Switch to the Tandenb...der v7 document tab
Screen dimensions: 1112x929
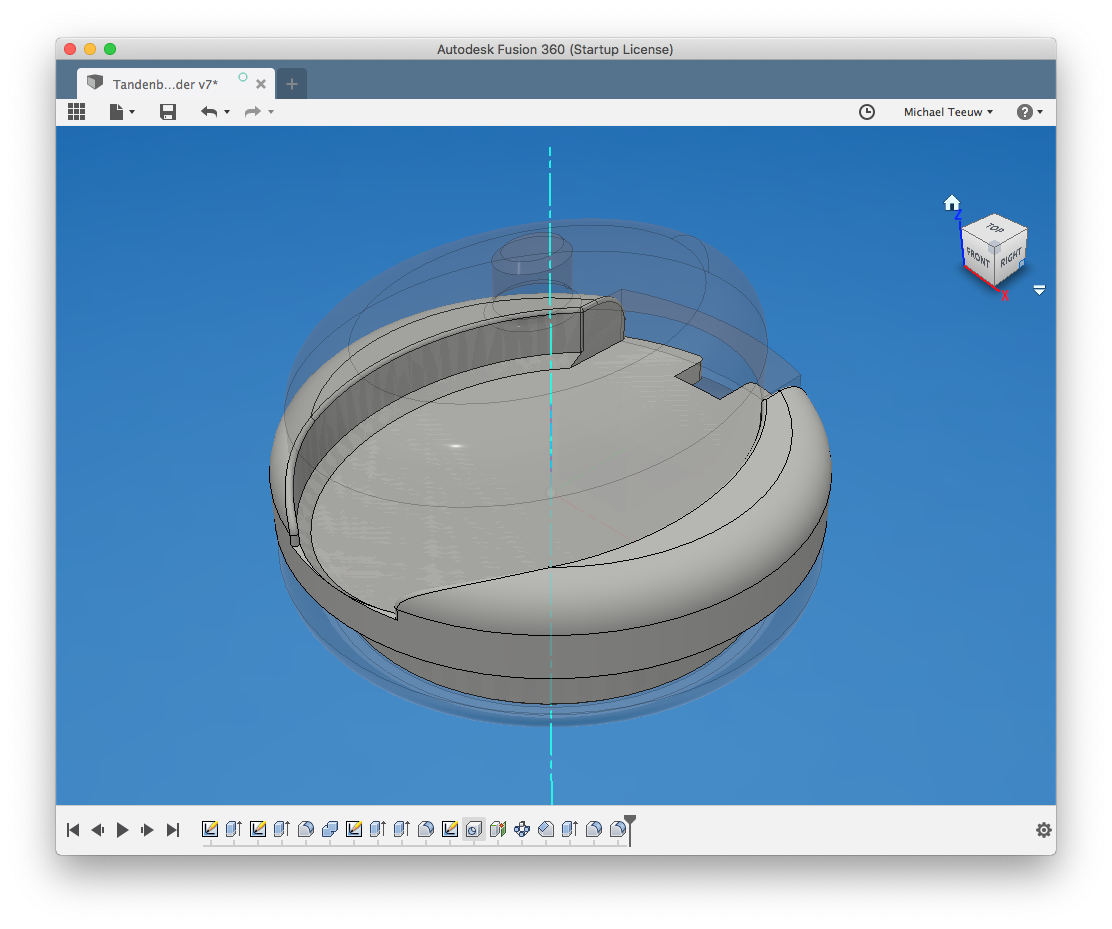(165, 84)
